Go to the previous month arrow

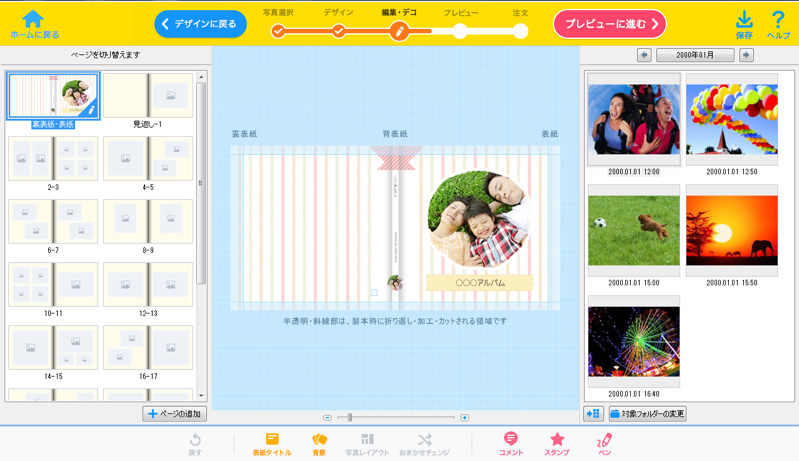click(644, 55)
